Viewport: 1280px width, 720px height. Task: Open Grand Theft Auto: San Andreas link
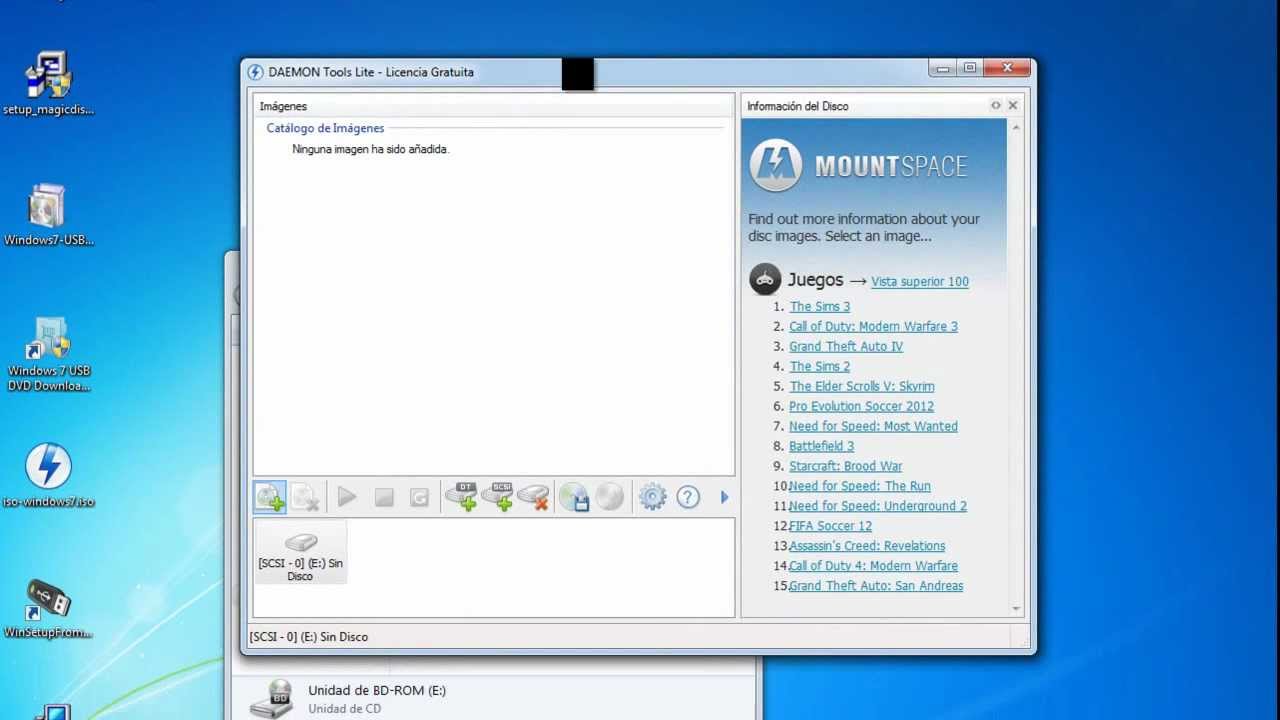tap(876, 587)
